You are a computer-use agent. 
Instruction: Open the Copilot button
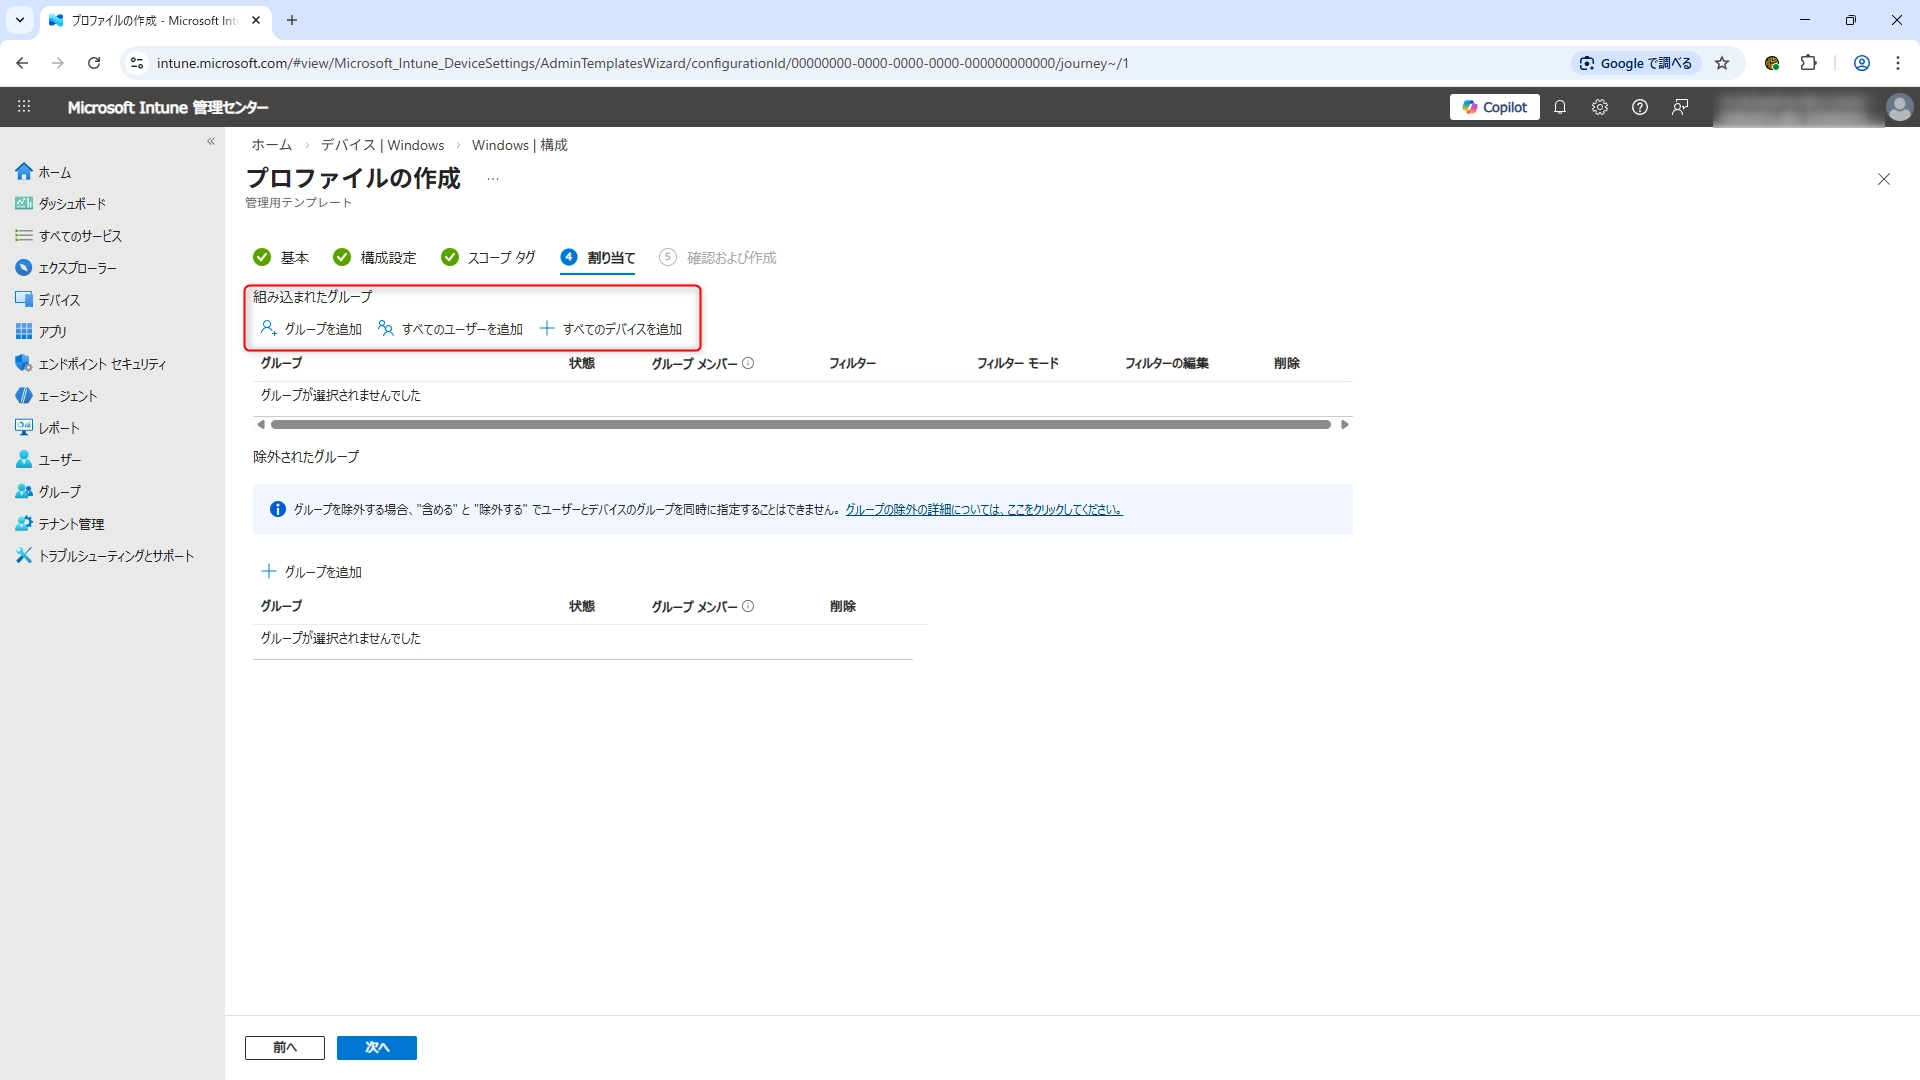[x=1494, y=107]
